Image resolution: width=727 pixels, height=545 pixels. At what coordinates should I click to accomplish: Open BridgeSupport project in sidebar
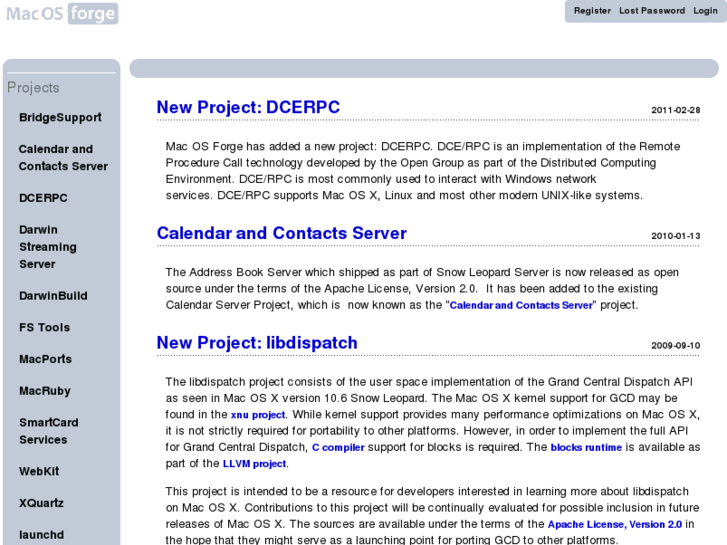(60, 117)
